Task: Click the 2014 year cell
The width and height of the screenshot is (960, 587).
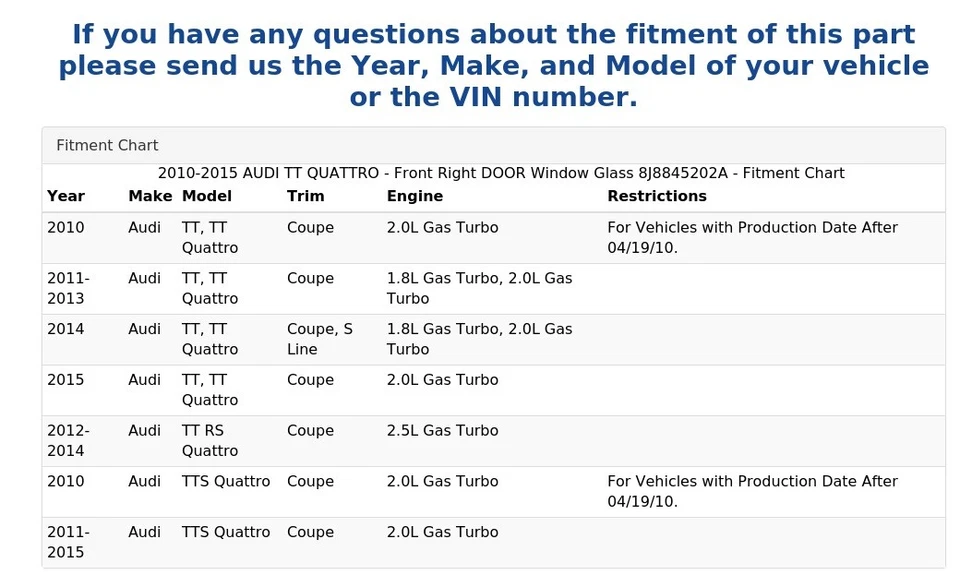Action: click(x=66, y=330)
